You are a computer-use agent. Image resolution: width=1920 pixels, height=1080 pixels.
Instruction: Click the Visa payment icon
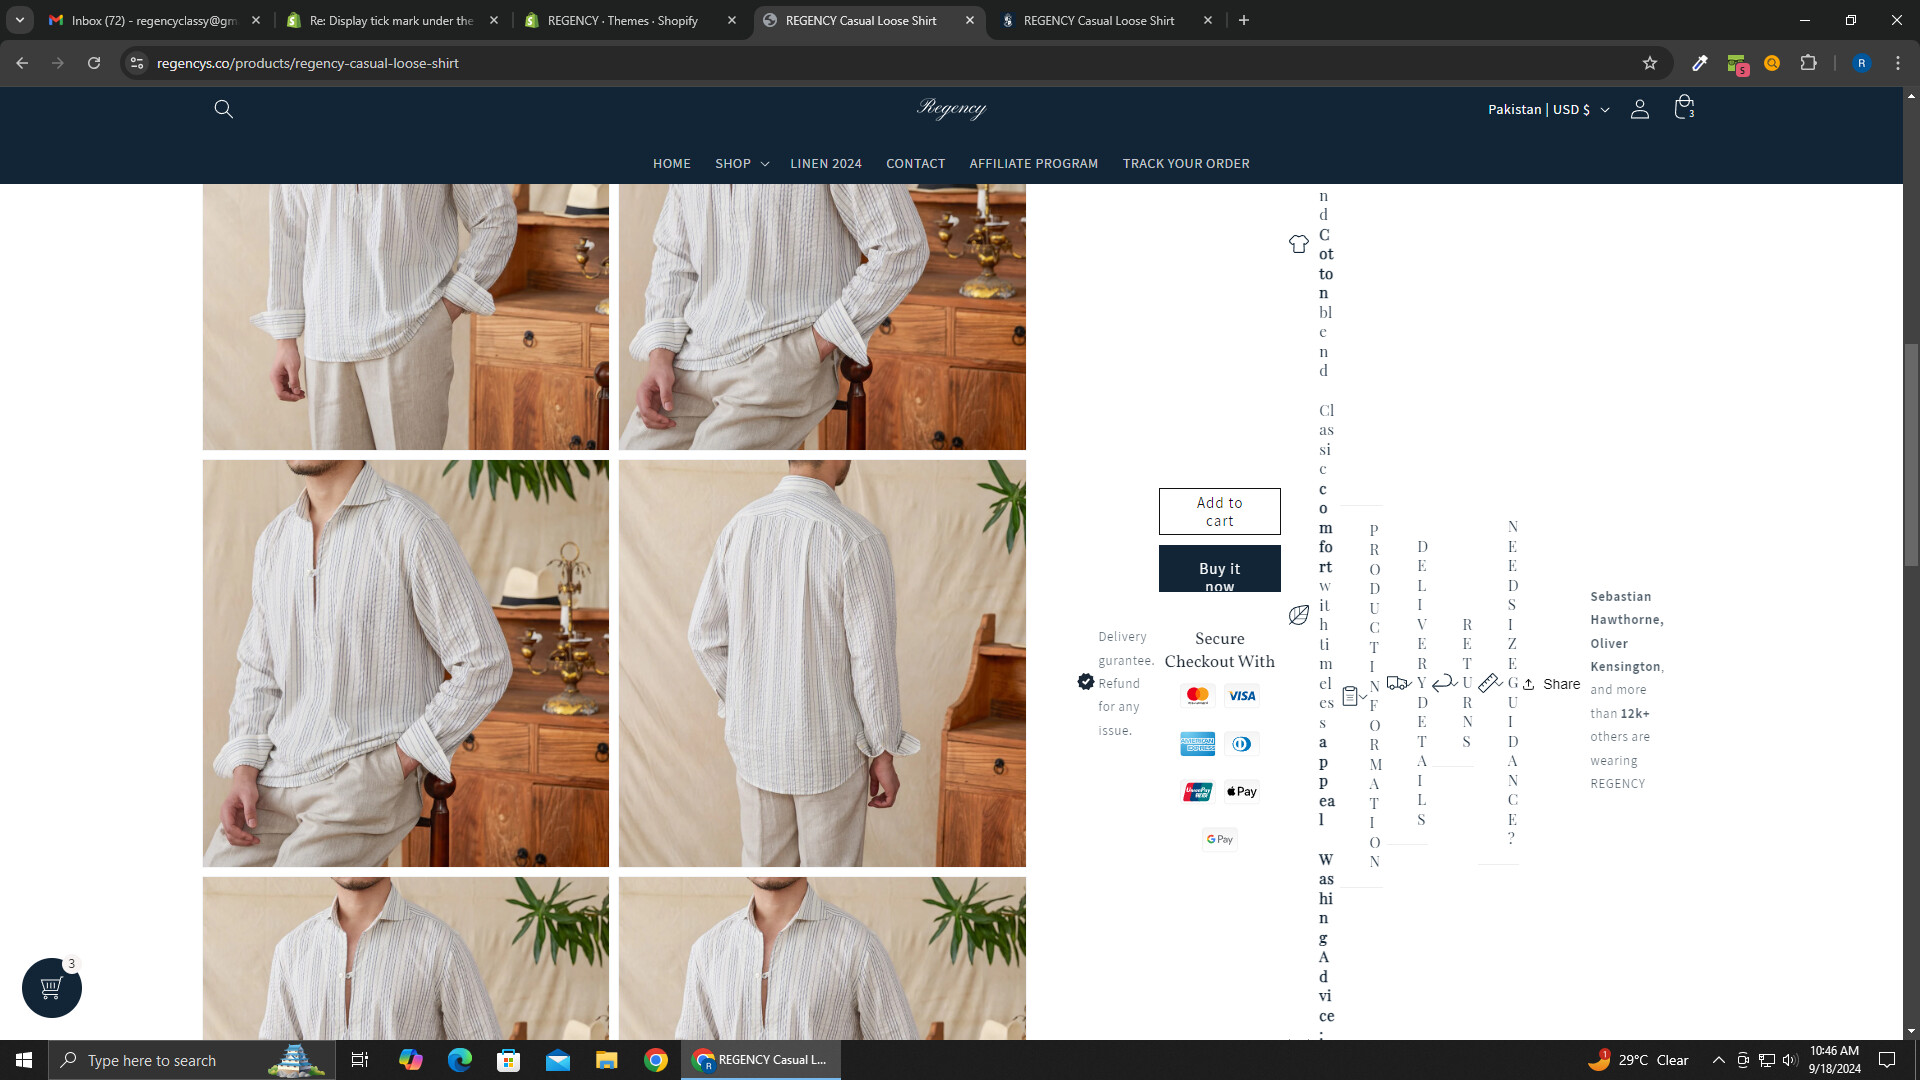(1242, 696)
